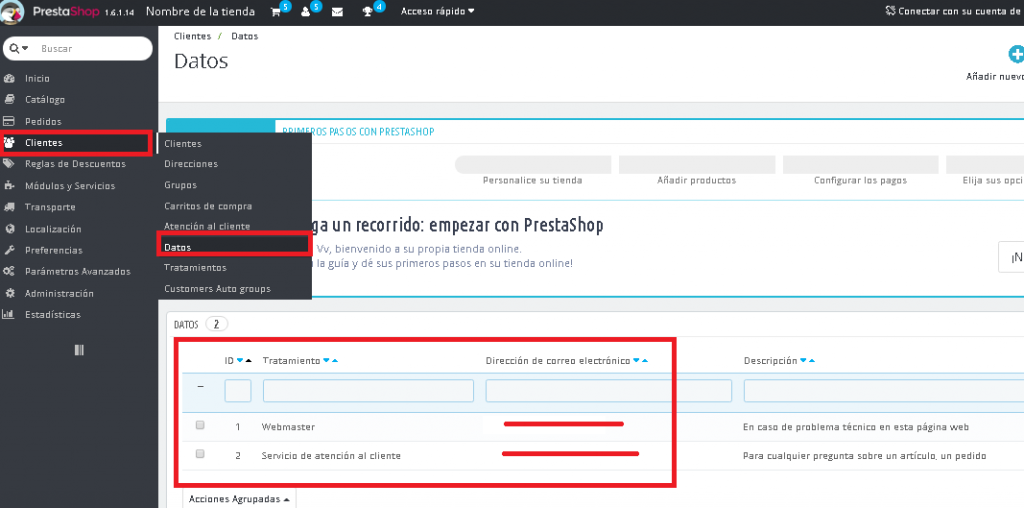The width and height of the screenshot is (1024, 508).
Task: Select the Servicio de atención al cliente checkbox
Action: [x=200, y=454]
